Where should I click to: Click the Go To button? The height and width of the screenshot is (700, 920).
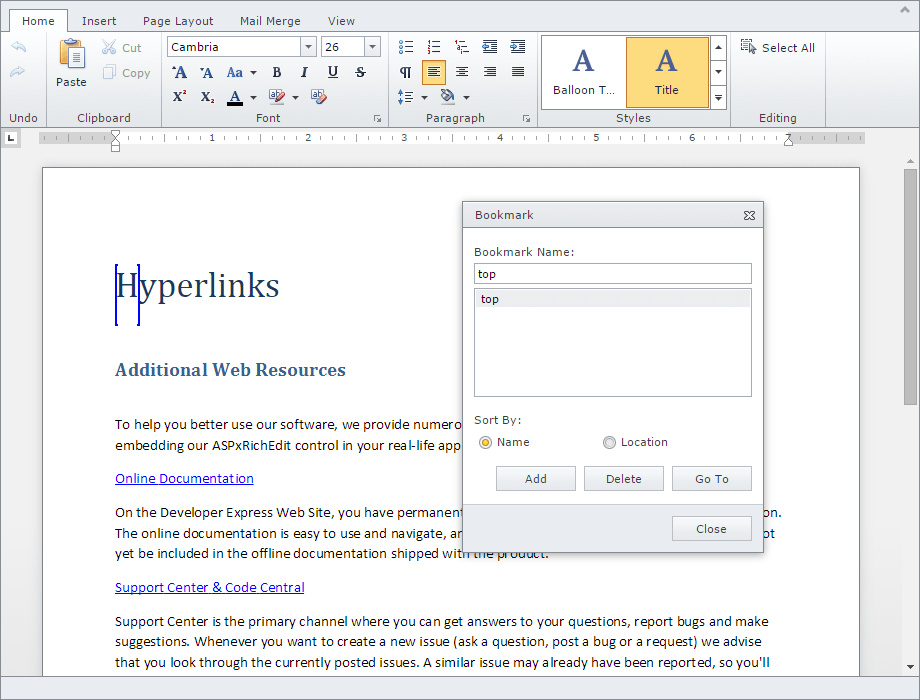click(711, 479)
